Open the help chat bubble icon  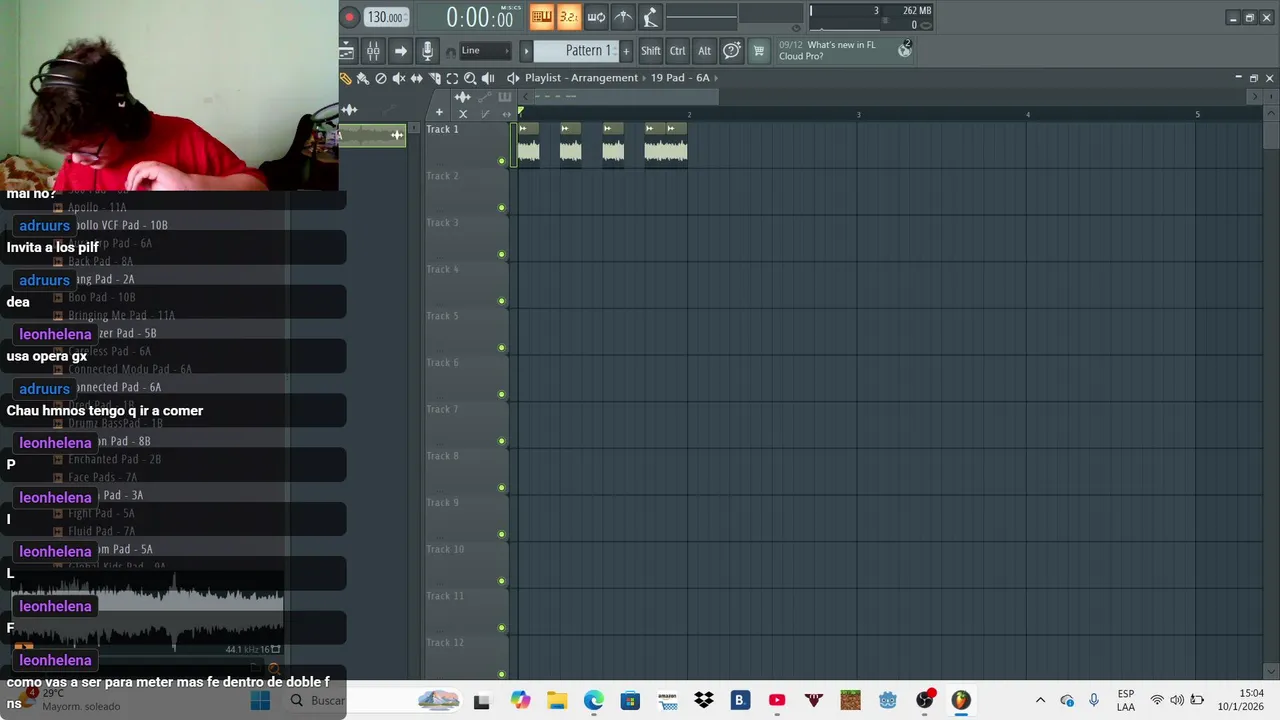(x=732, y=51)
